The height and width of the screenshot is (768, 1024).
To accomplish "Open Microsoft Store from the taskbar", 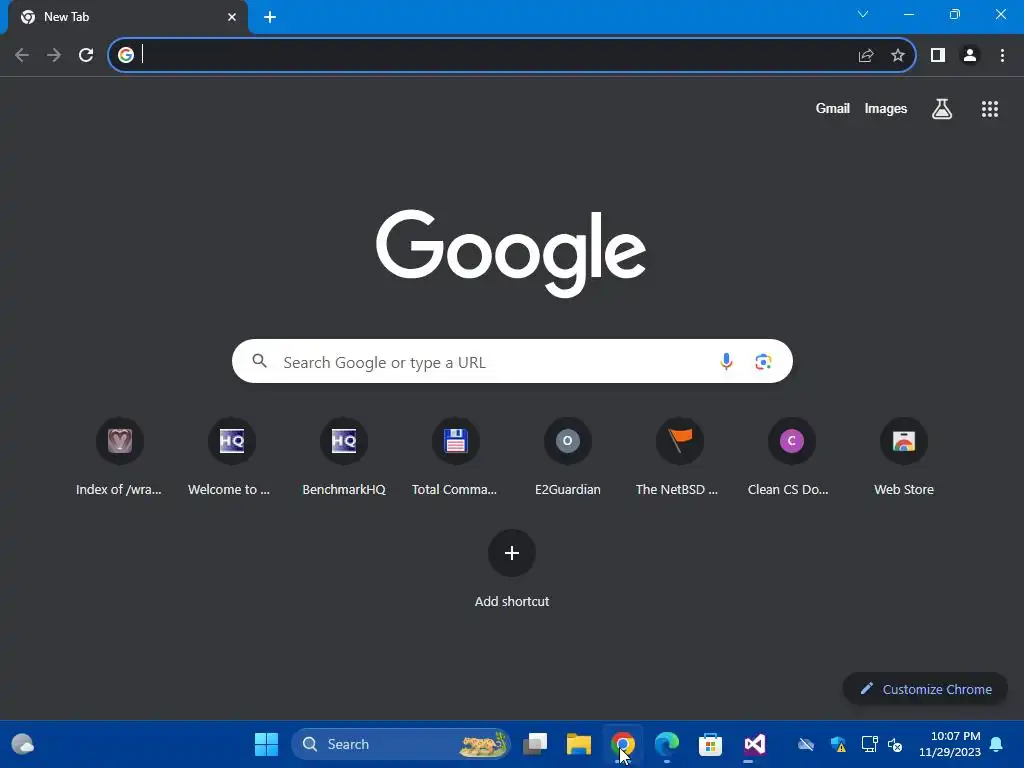I will coord(710,744).
